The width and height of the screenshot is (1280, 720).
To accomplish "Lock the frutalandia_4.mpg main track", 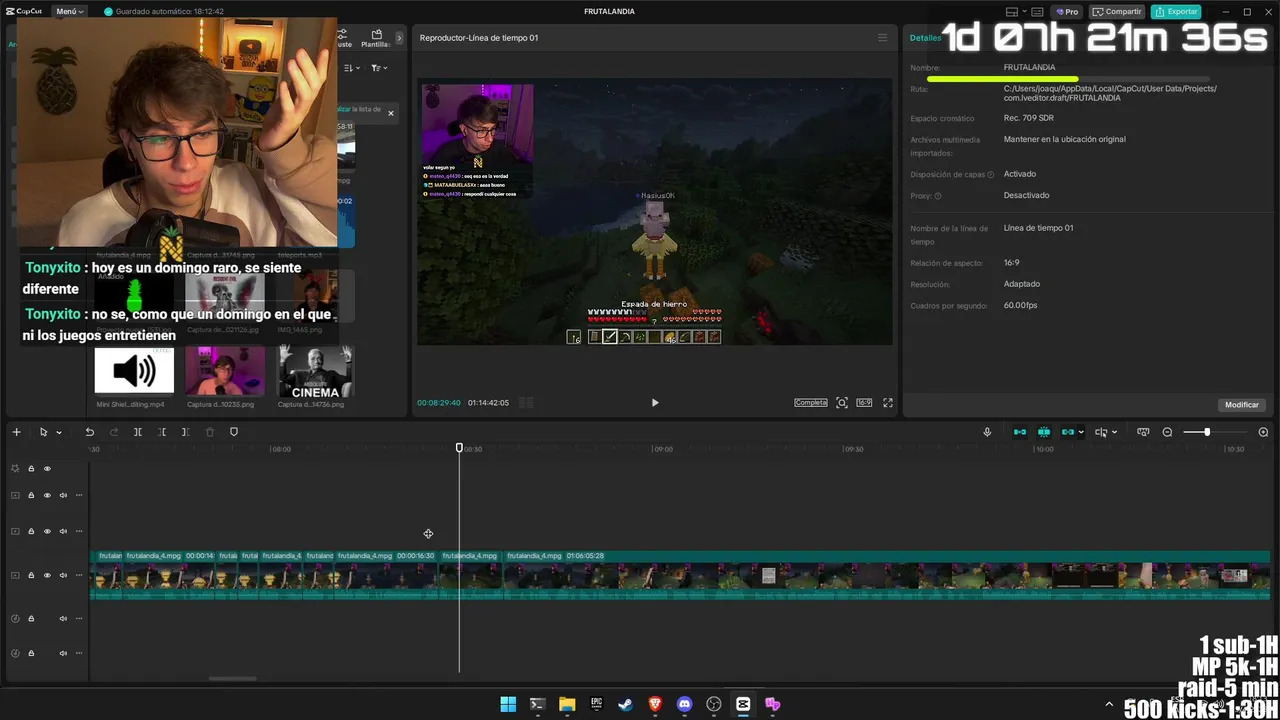I will (31, 576).
